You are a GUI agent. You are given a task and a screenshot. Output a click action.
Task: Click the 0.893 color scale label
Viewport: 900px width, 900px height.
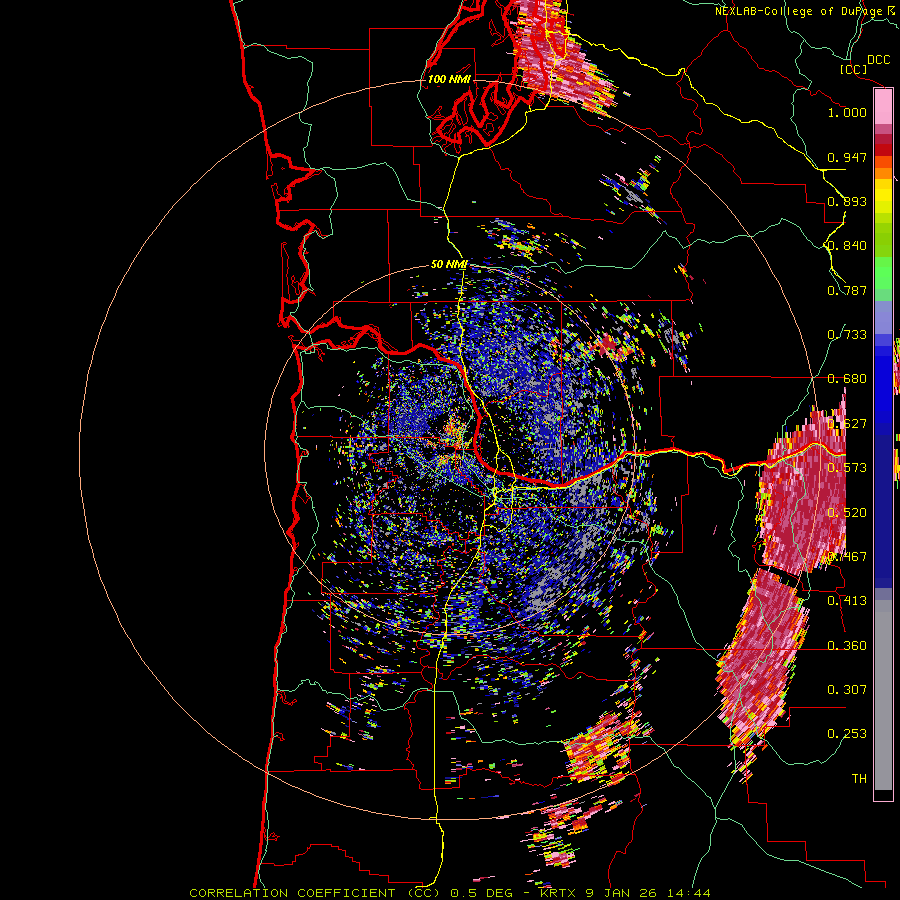[x=847, y=201]
